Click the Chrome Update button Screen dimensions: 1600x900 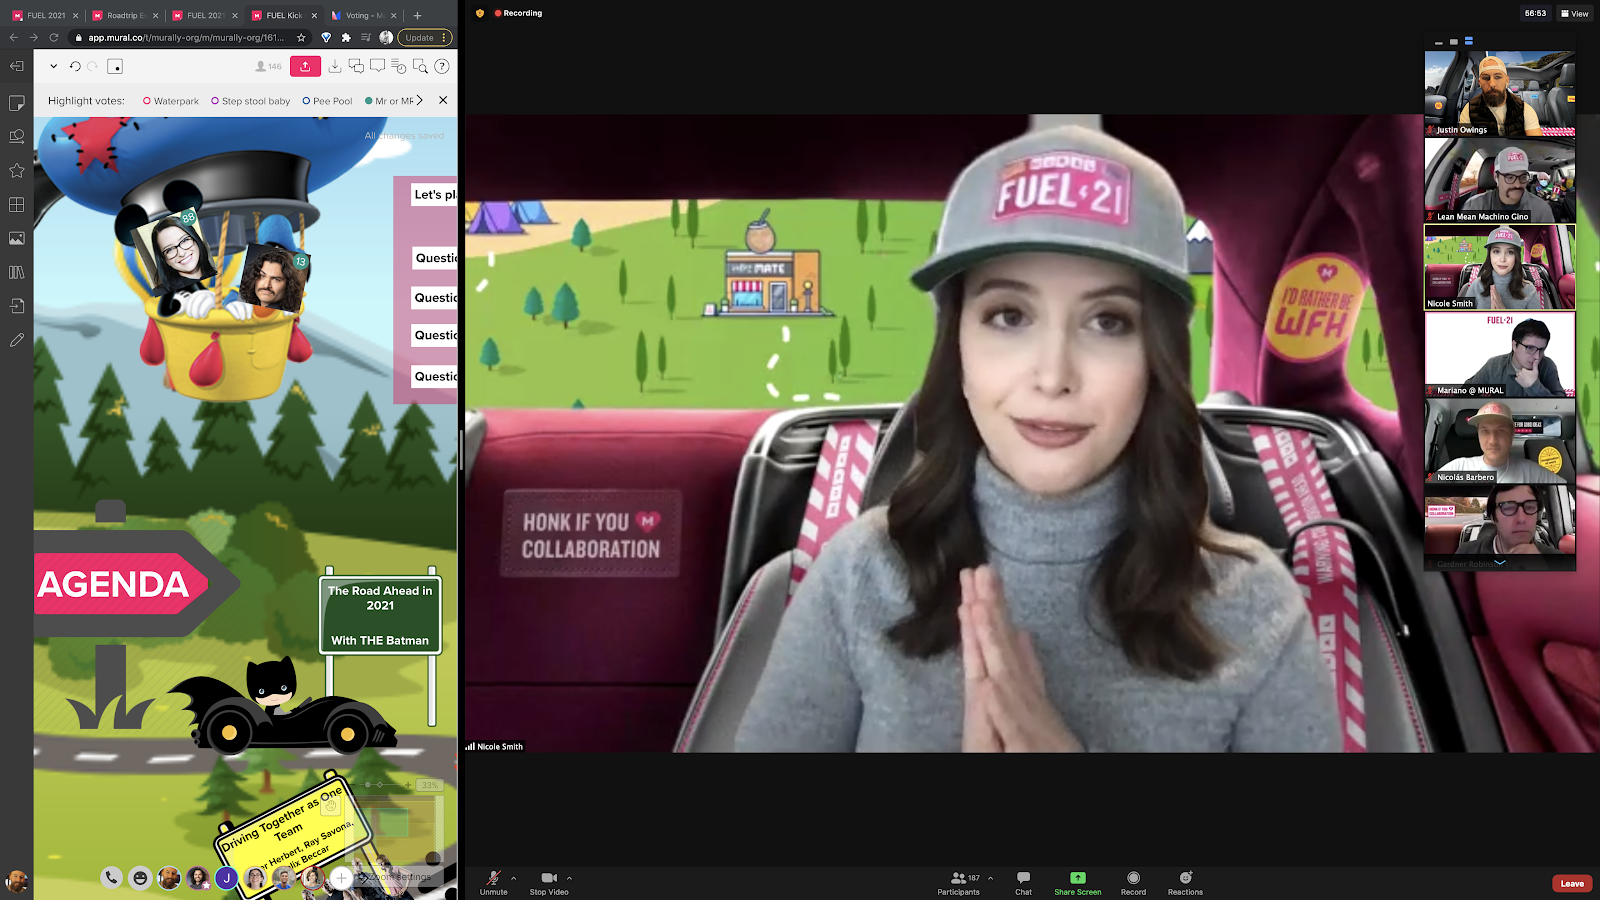425,38
